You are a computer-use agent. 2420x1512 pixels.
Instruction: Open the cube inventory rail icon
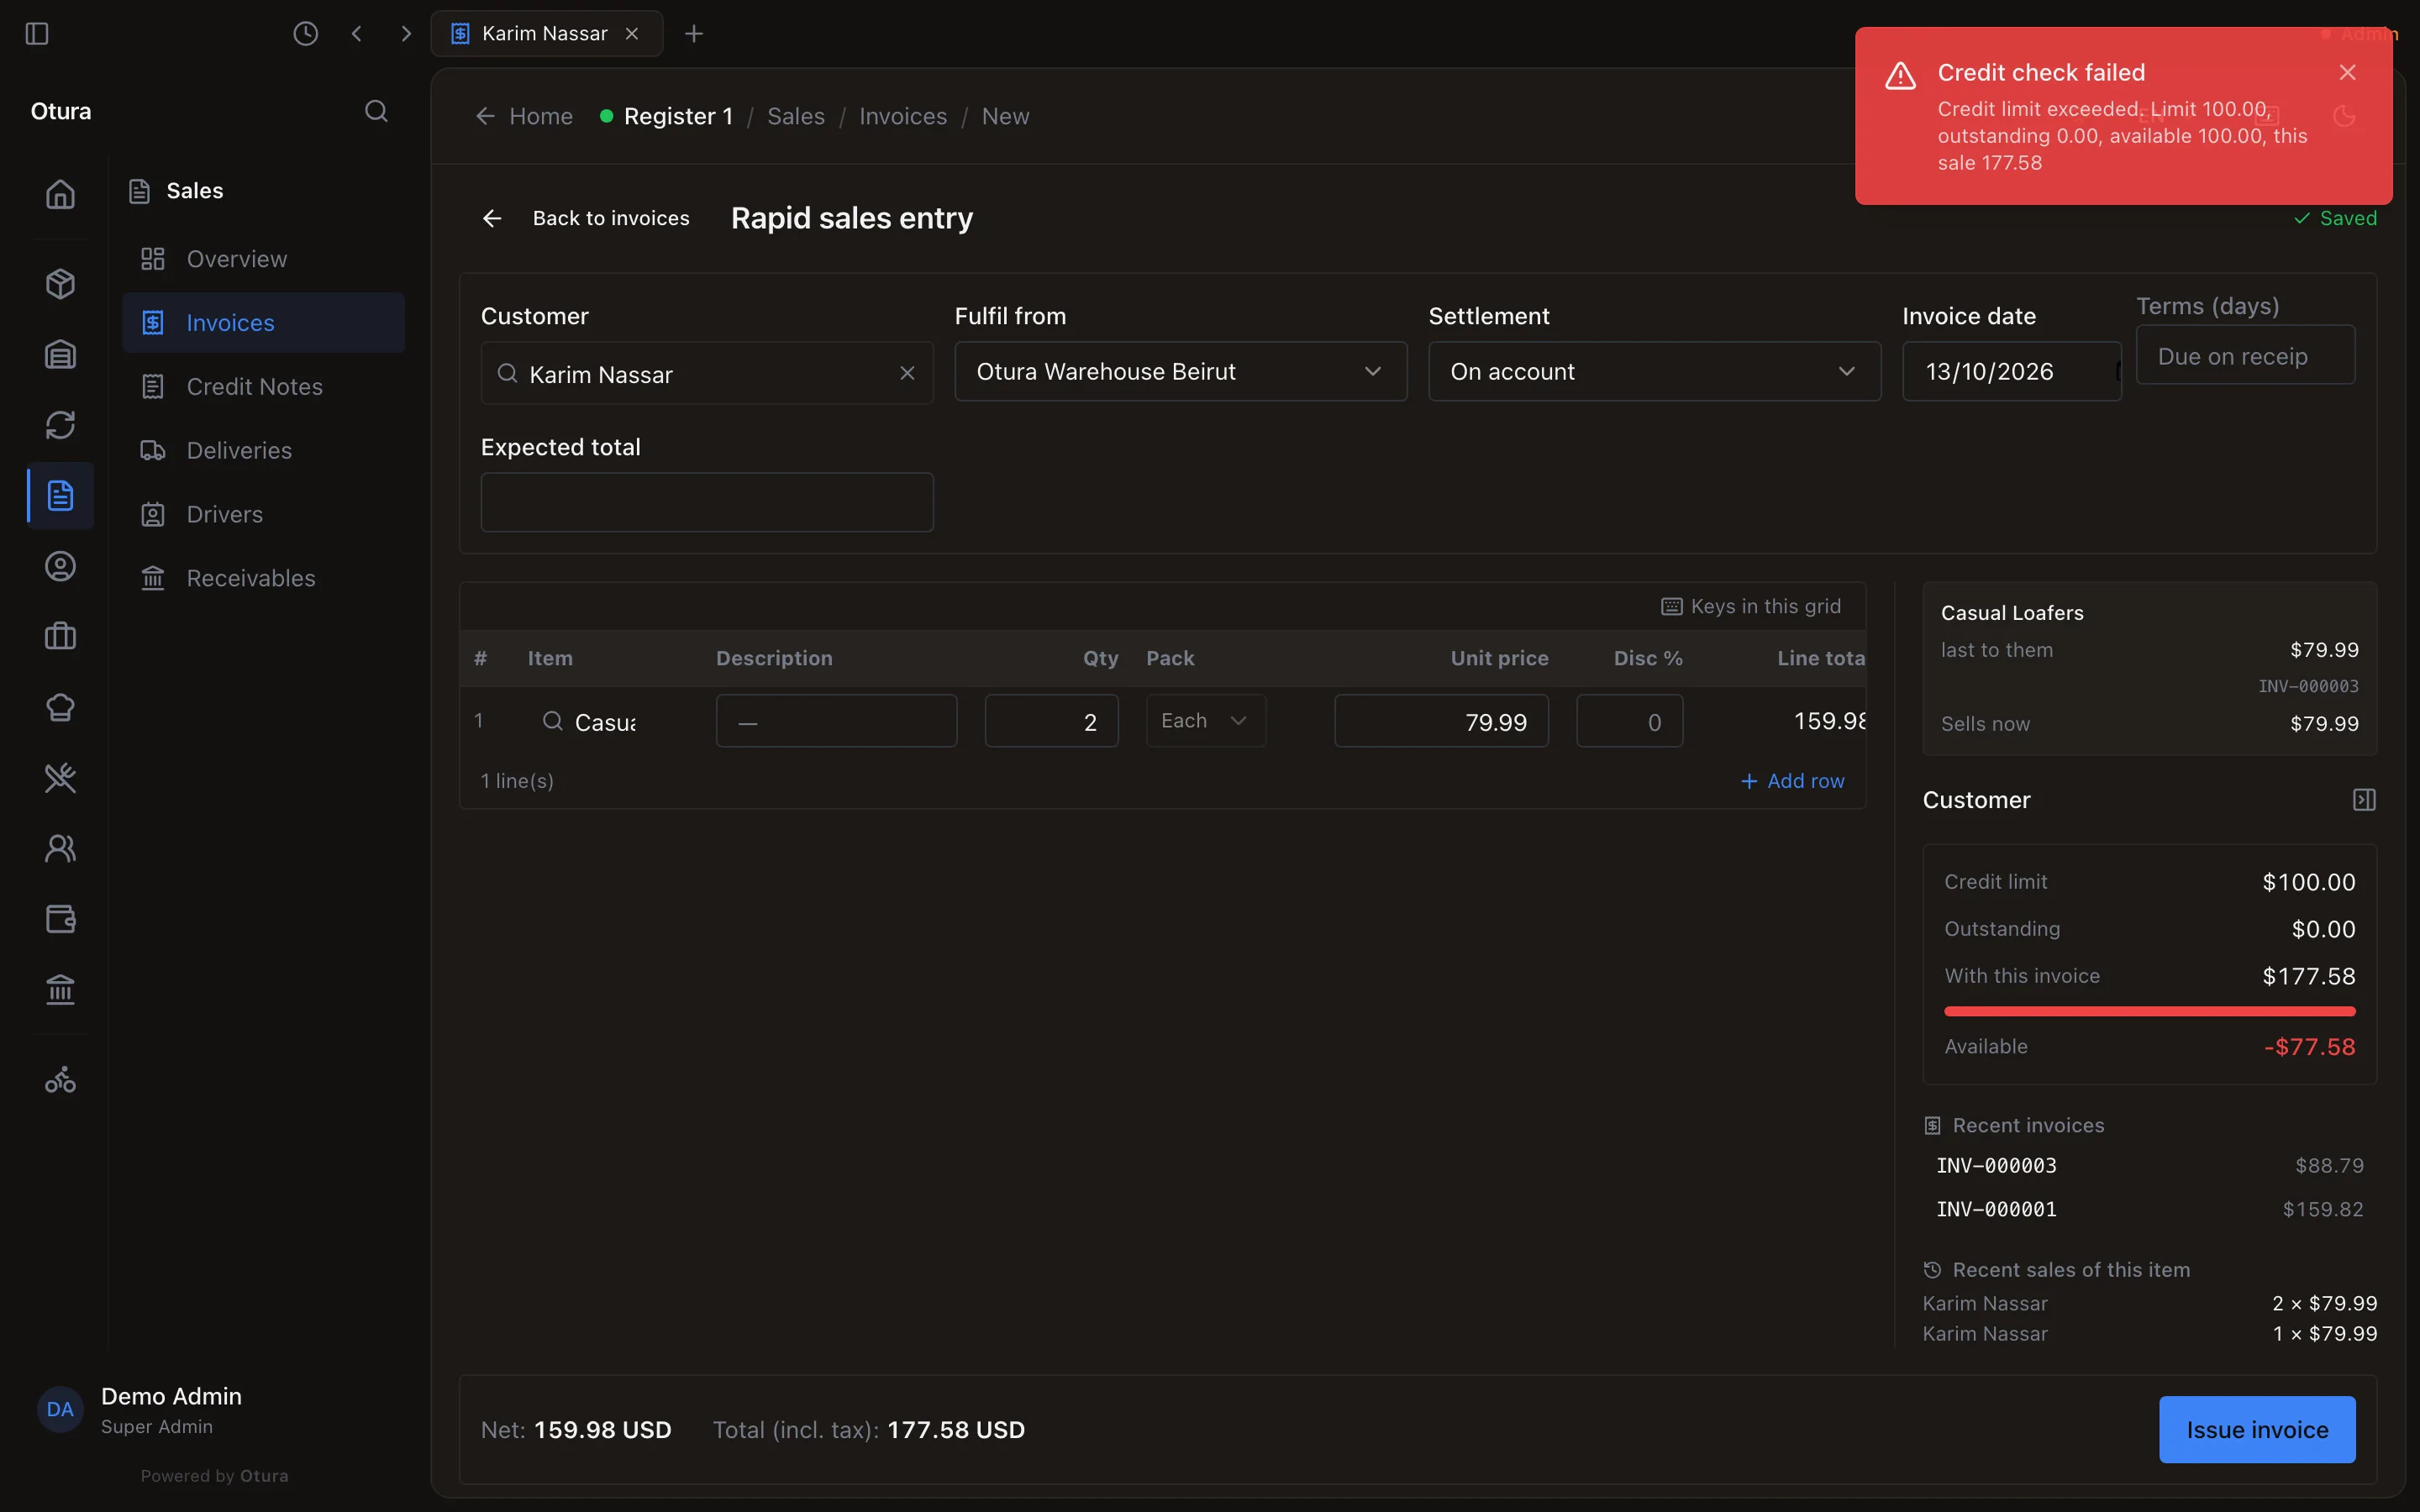(x=60, y=284)
